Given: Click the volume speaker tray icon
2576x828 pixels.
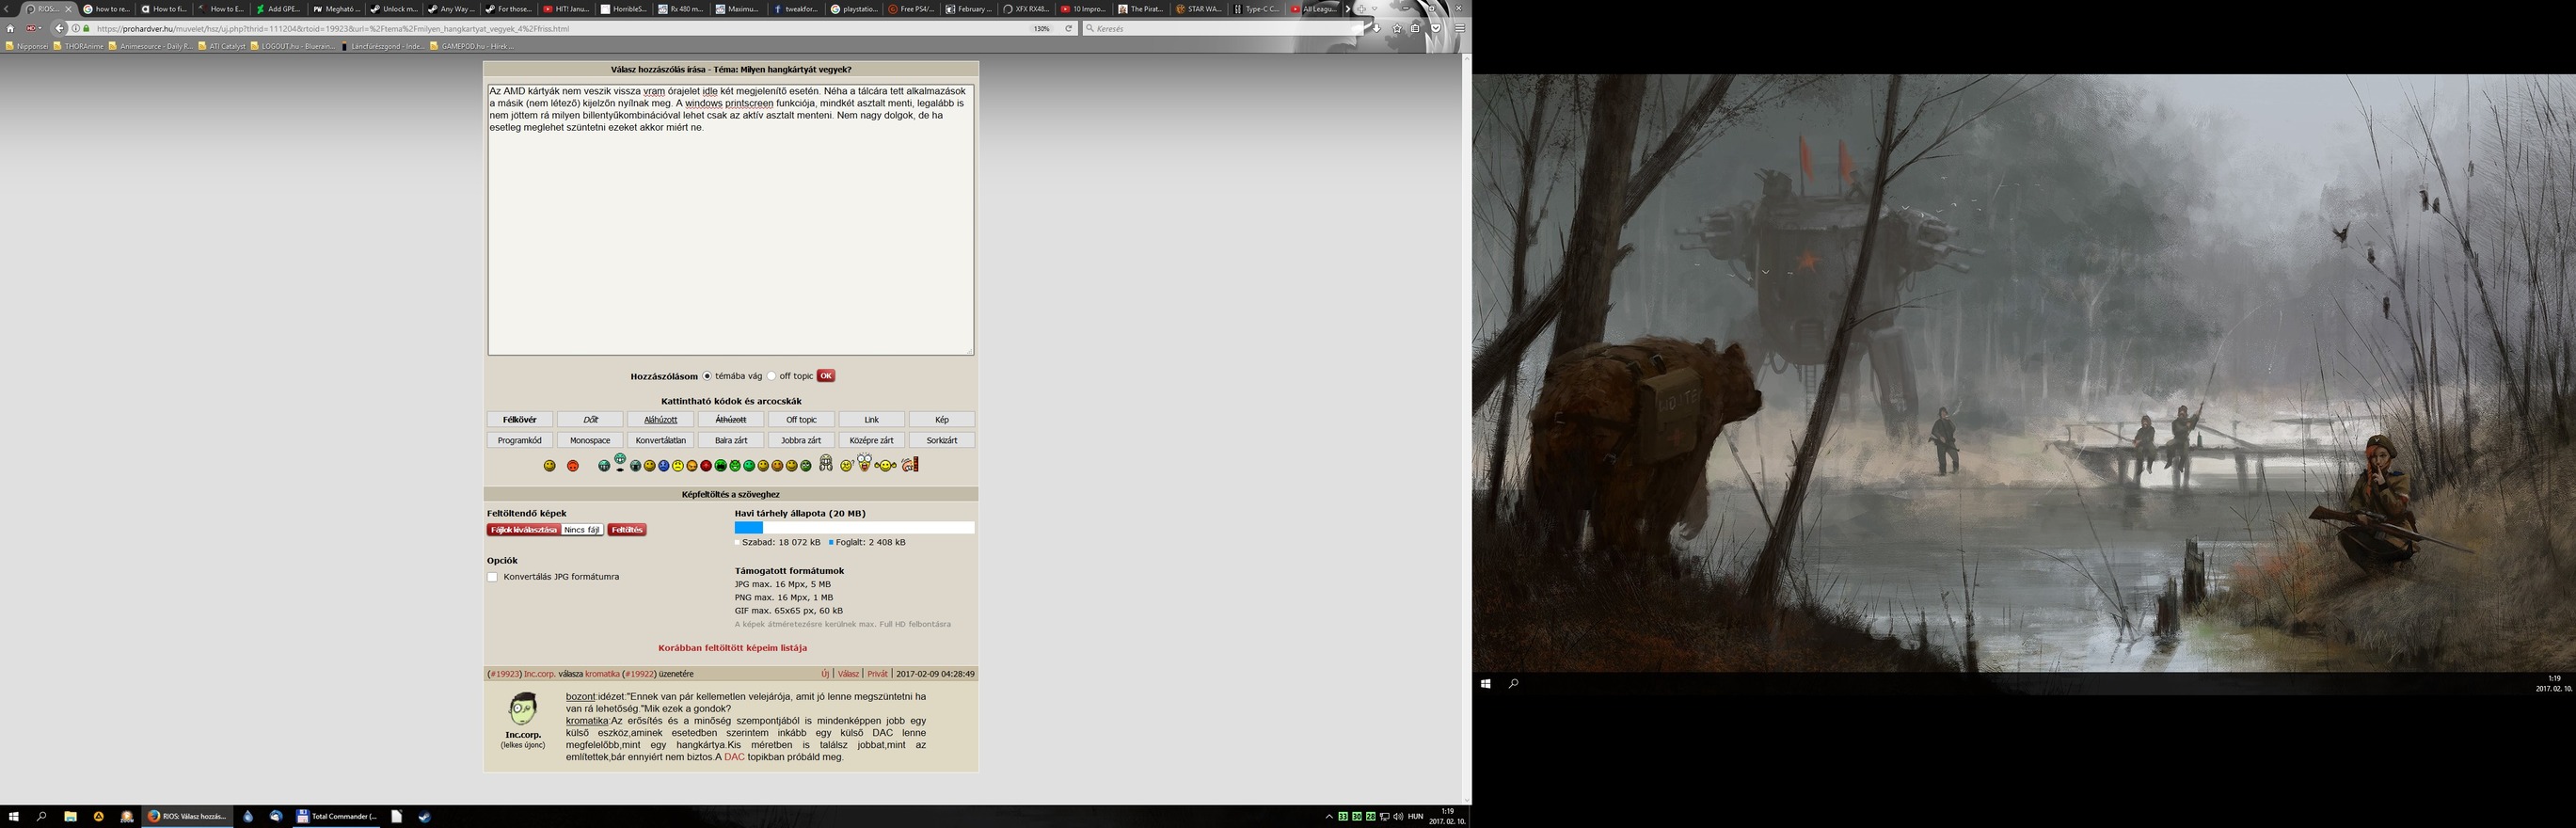Looking at the screenshot, I should (1398, 817).
